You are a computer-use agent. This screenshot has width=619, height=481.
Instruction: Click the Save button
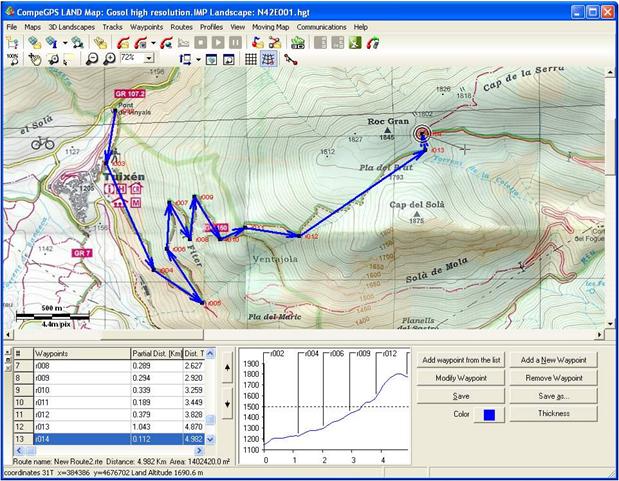(461, 396)
